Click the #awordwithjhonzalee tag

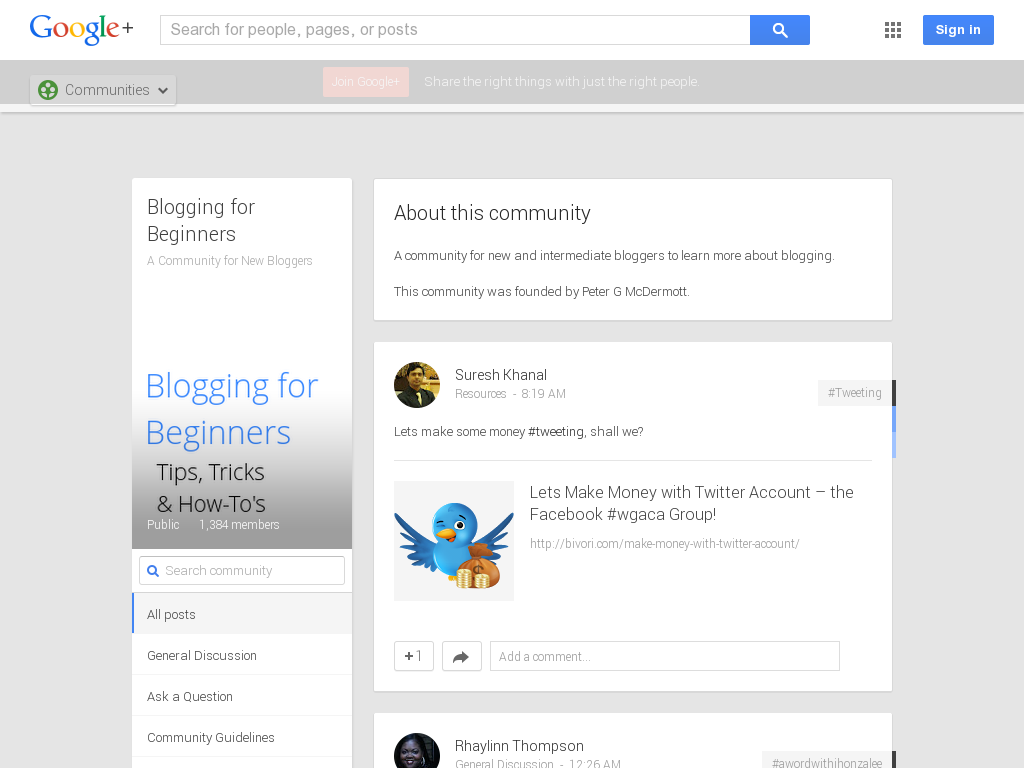(x=827, y=762)
